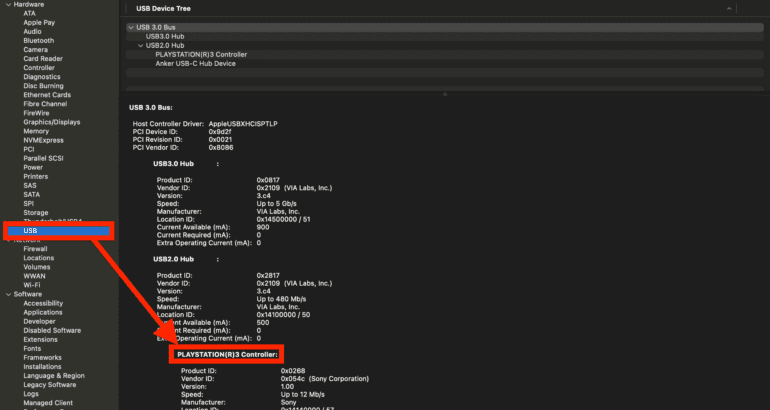Viewport: 770px width, 410px height.
Task: Open Bluetooth hardware info
Action: coord(38,40)
